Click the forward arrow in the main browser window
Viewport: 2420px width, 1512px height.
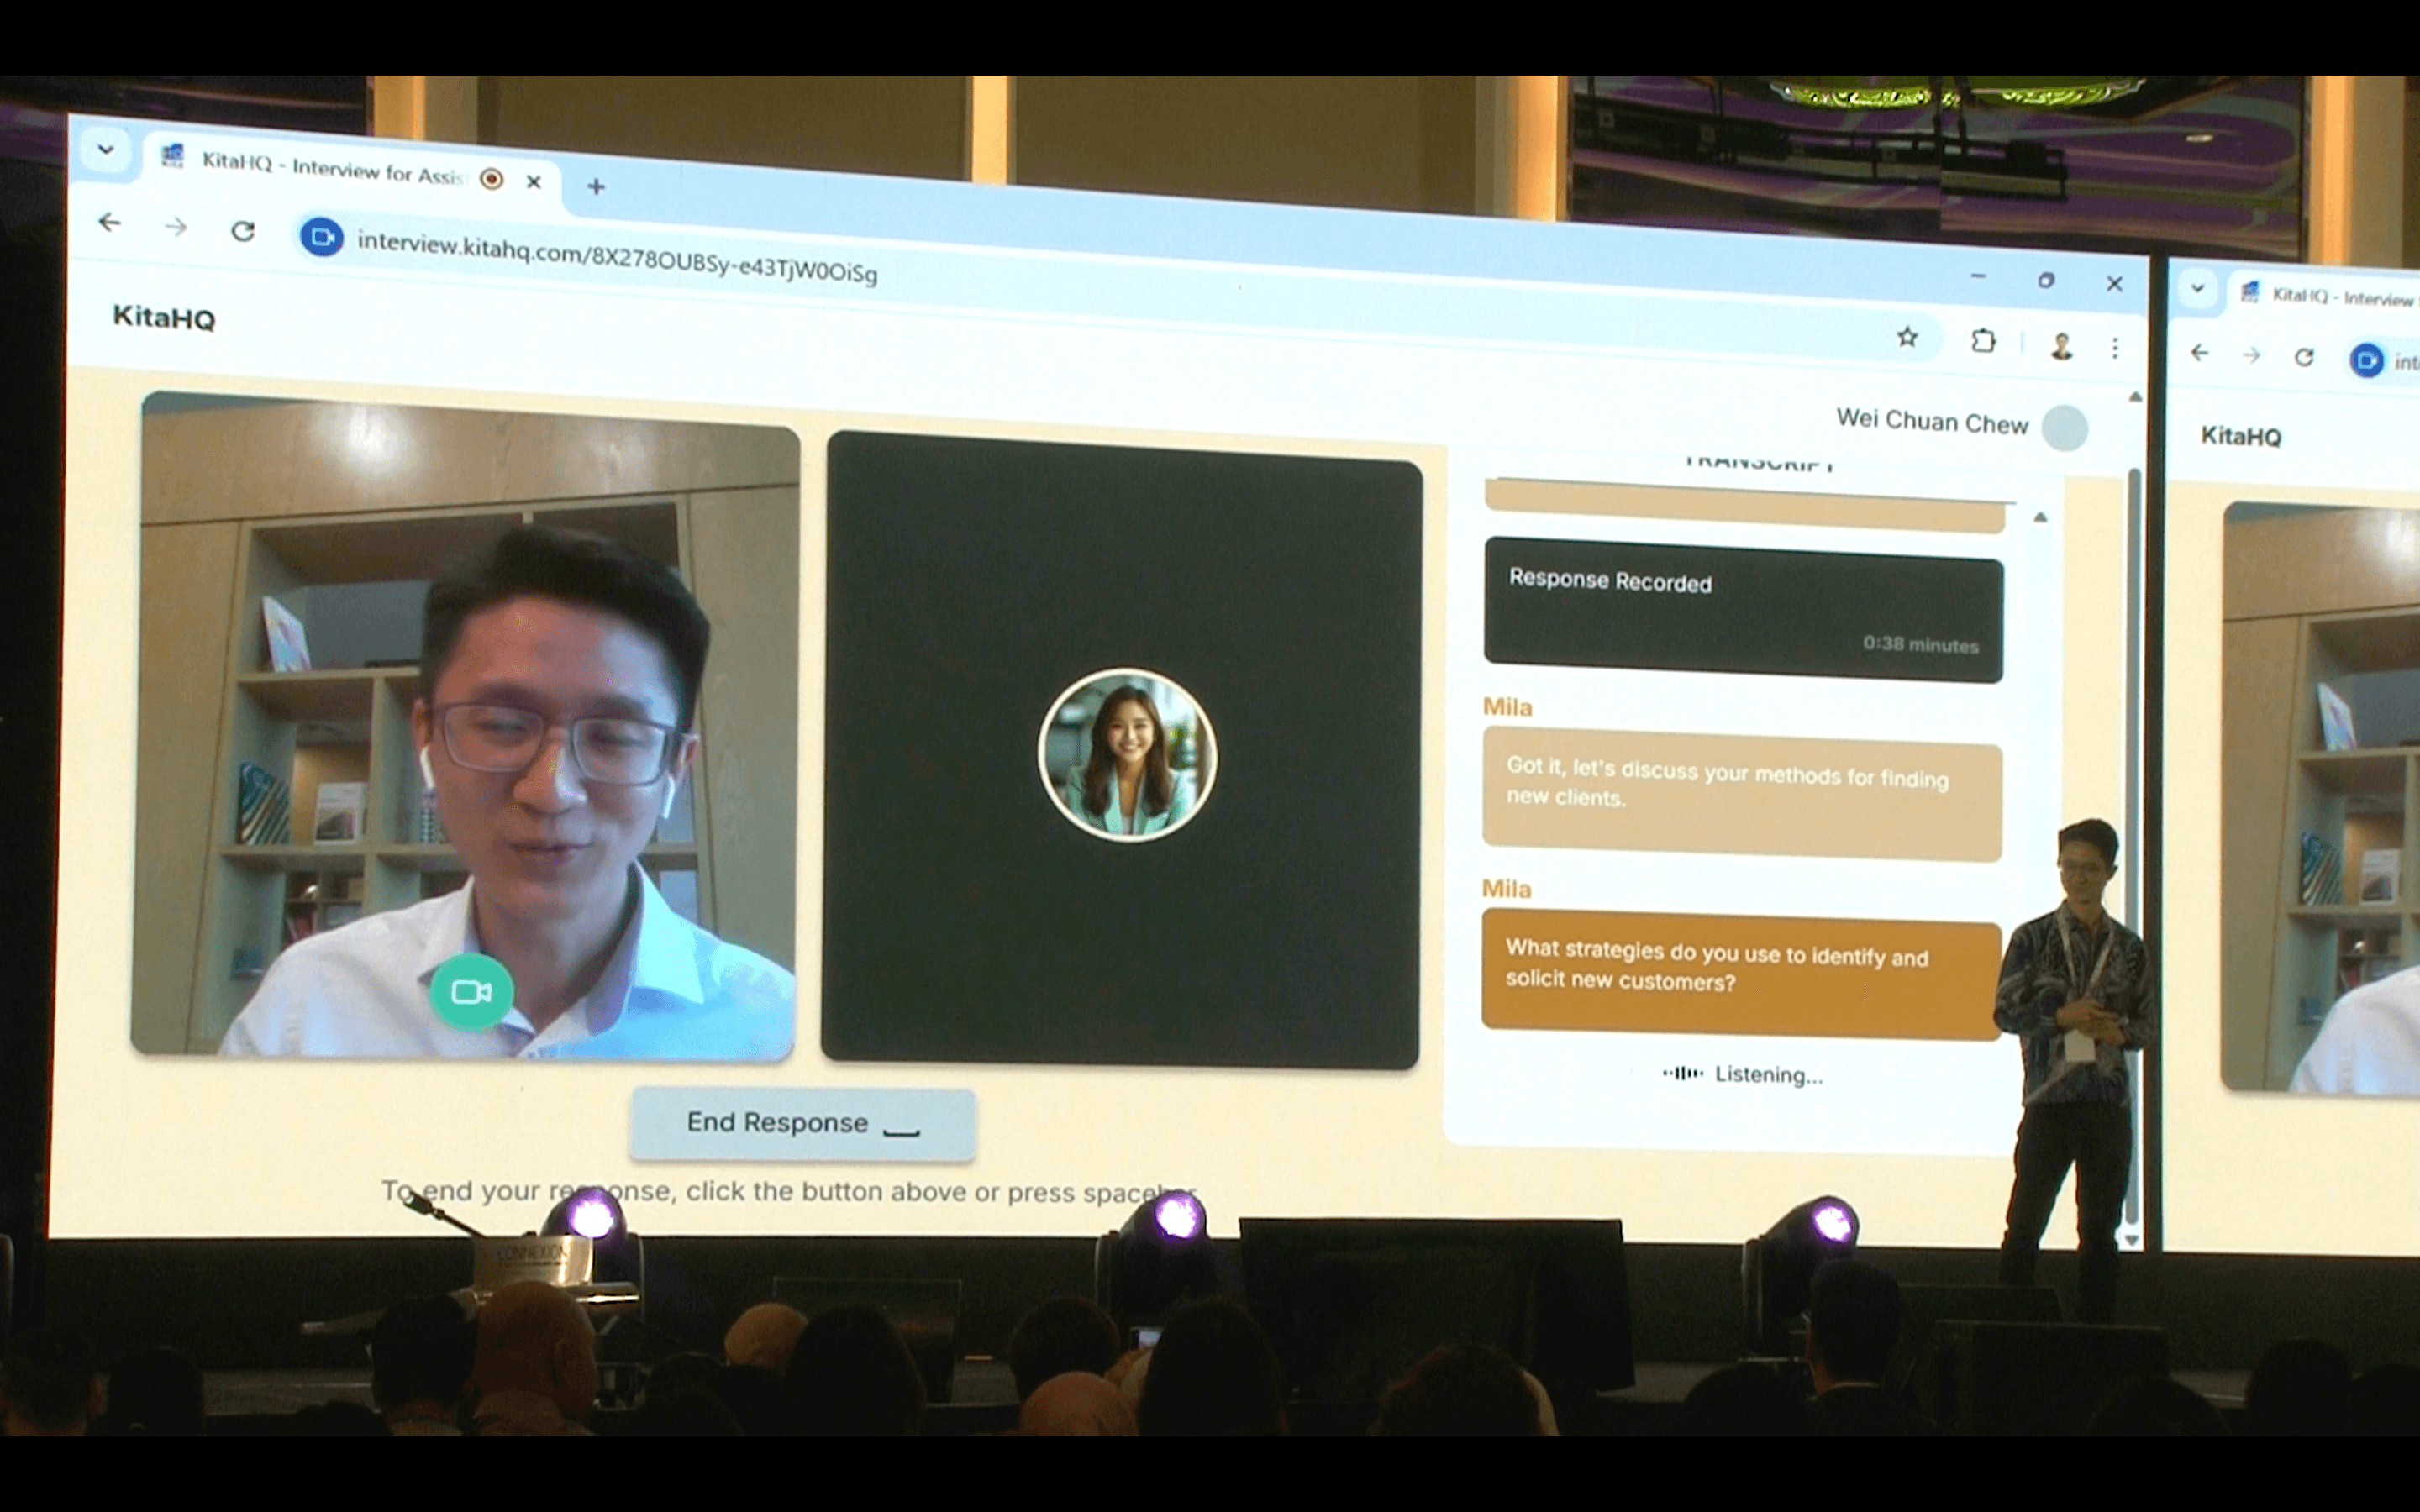click(176, 227)
